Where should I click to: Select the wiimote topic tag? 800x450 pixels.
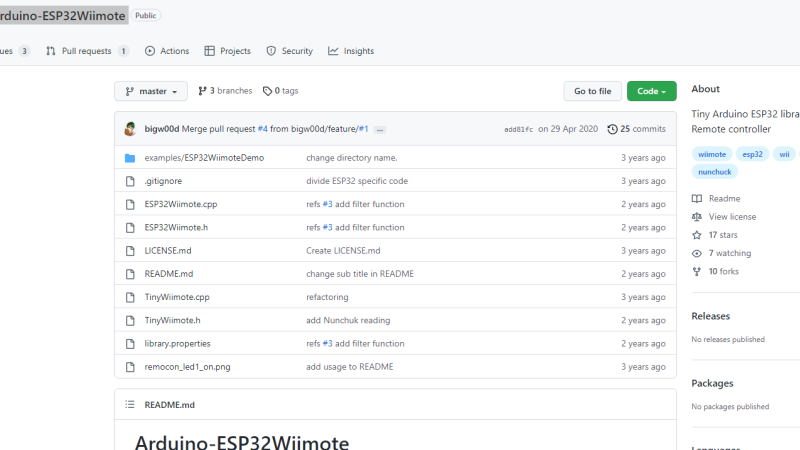(x=712, y=154)
